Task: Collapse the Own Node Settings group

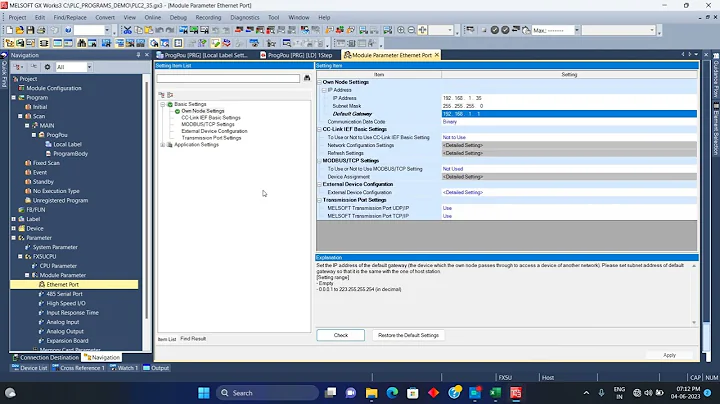Action: [x=319, y=82]
